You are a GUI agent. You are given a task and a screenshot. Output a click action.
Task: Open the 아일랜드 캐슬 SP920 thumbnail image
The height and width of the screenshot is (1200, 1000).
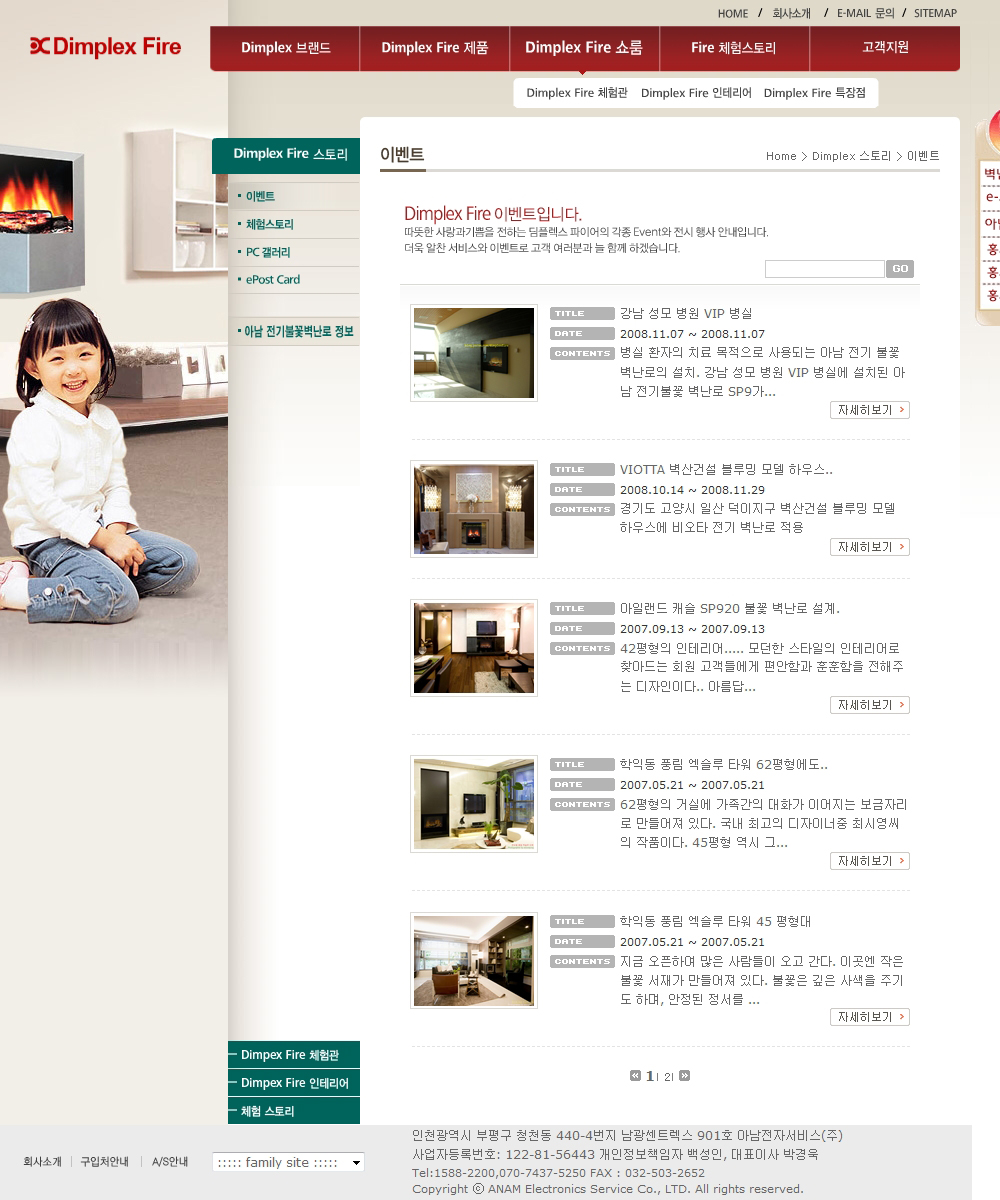[474, 648]
